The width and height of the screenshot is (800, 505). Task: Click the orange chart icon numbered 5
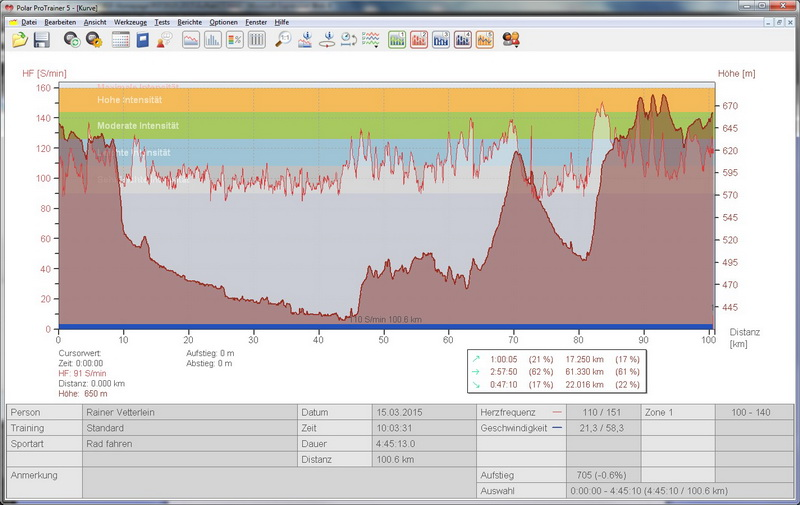(x=485, y=40)
